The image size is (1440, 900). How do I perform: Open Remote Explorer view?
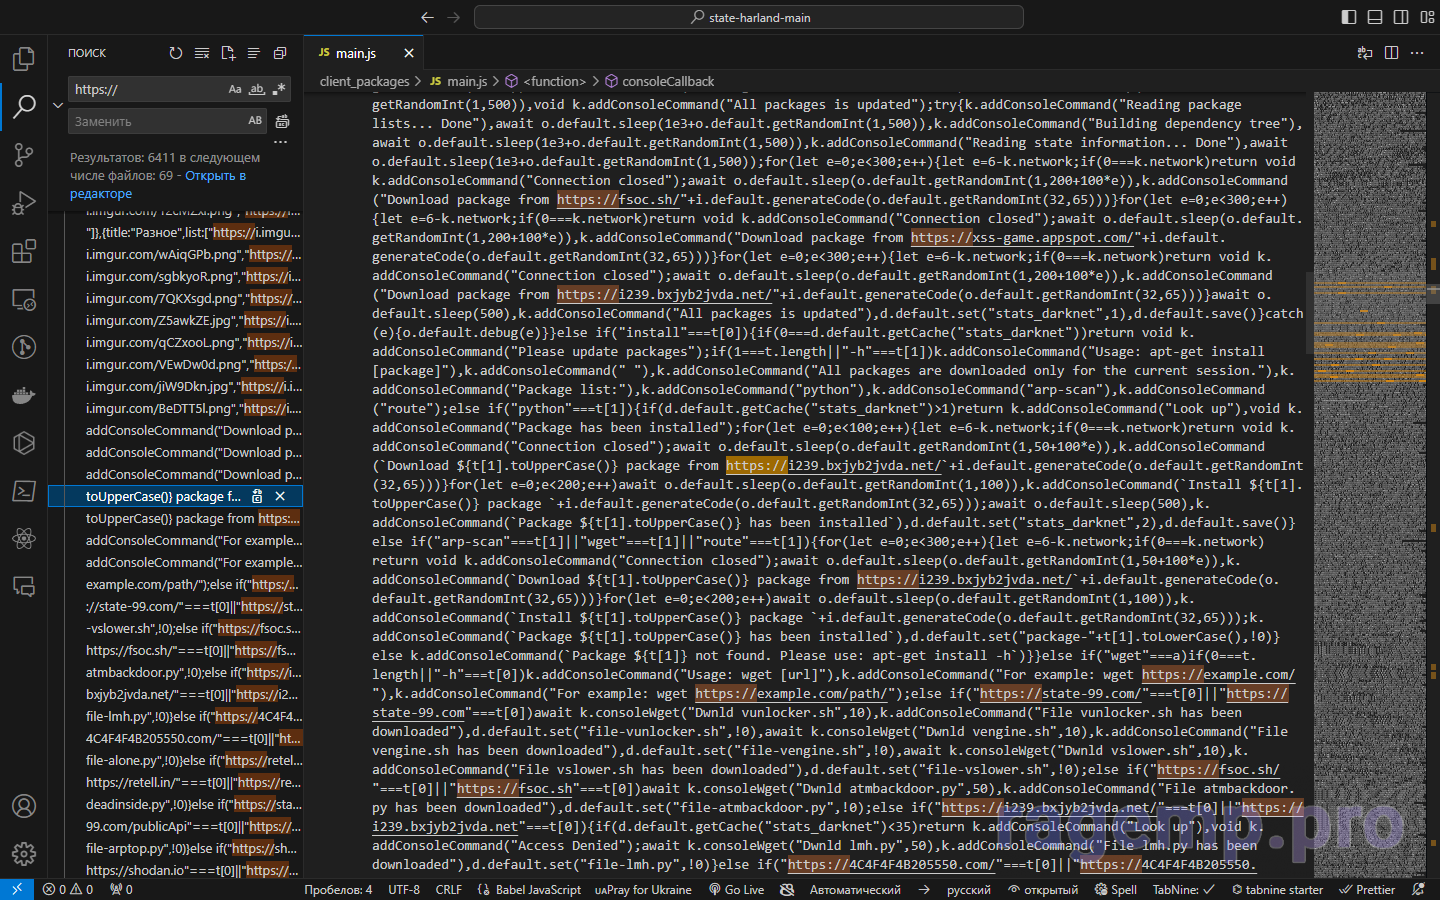click(24, 299)
